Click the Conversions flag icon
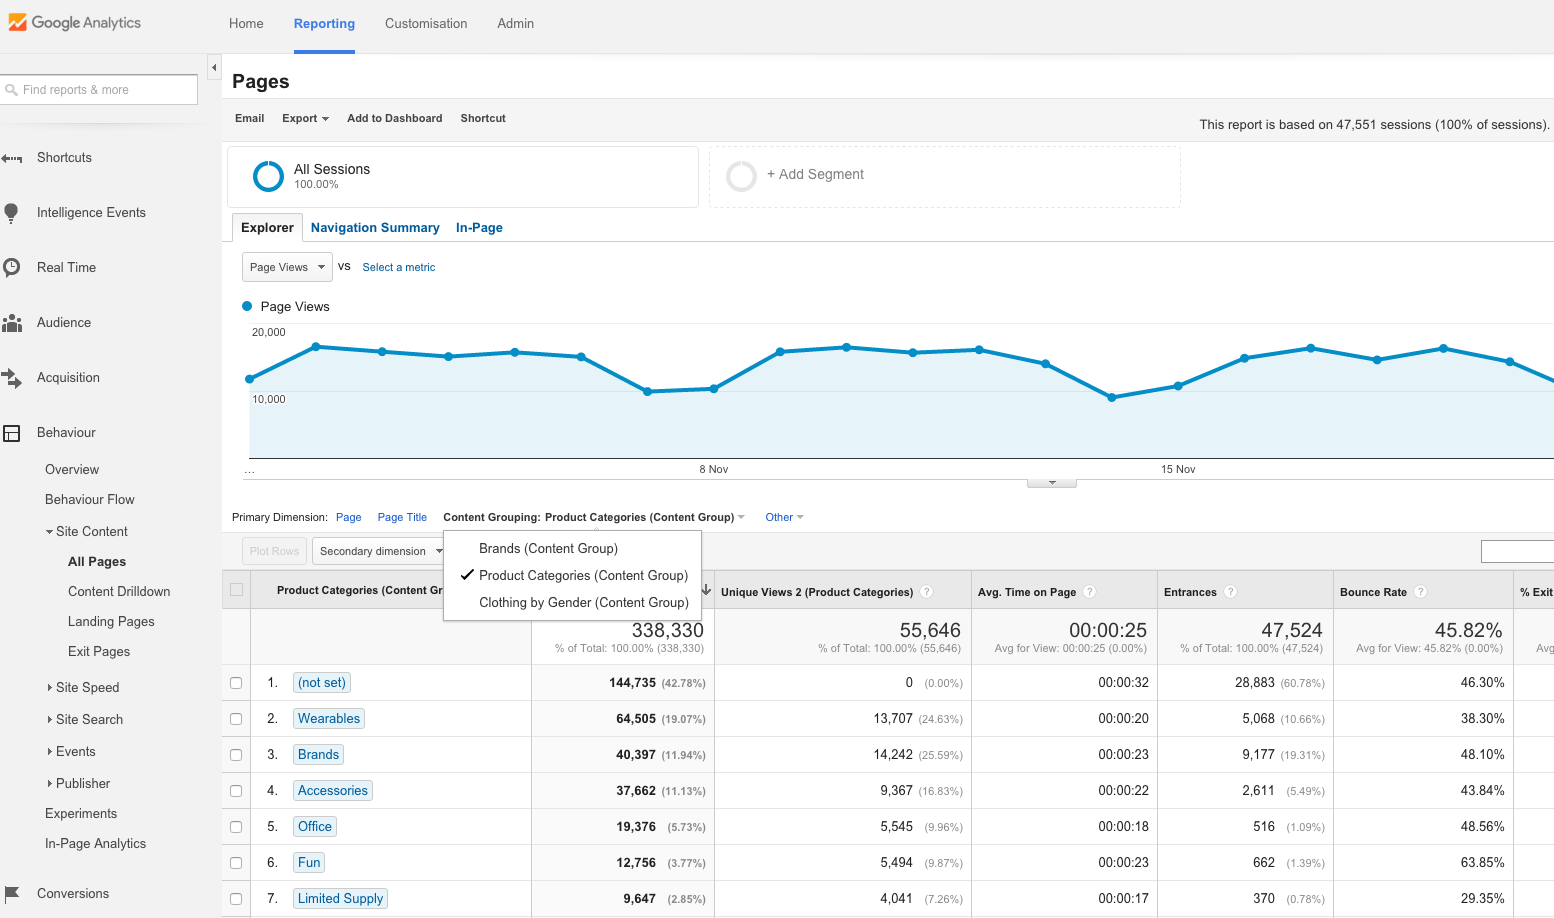 click(12, 893)
